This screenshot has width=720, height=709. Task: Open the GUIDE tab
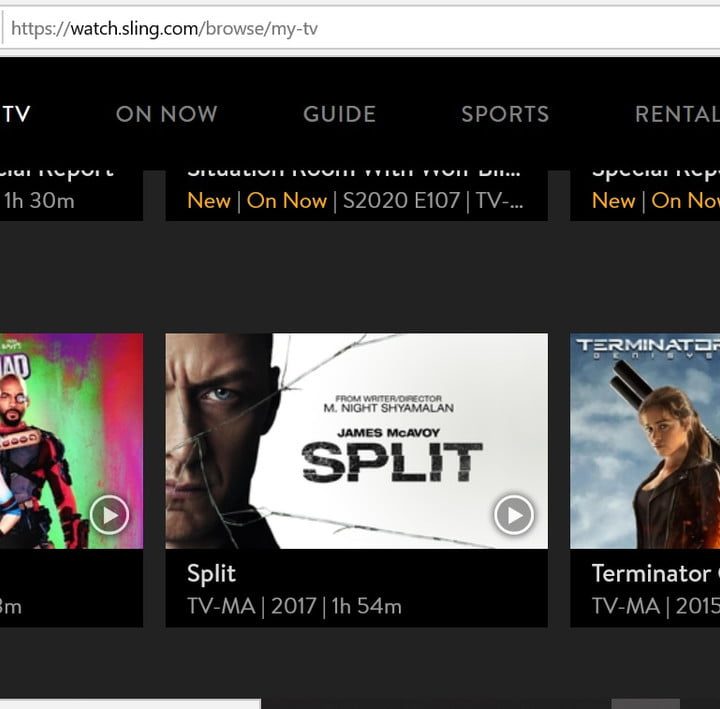339,114
